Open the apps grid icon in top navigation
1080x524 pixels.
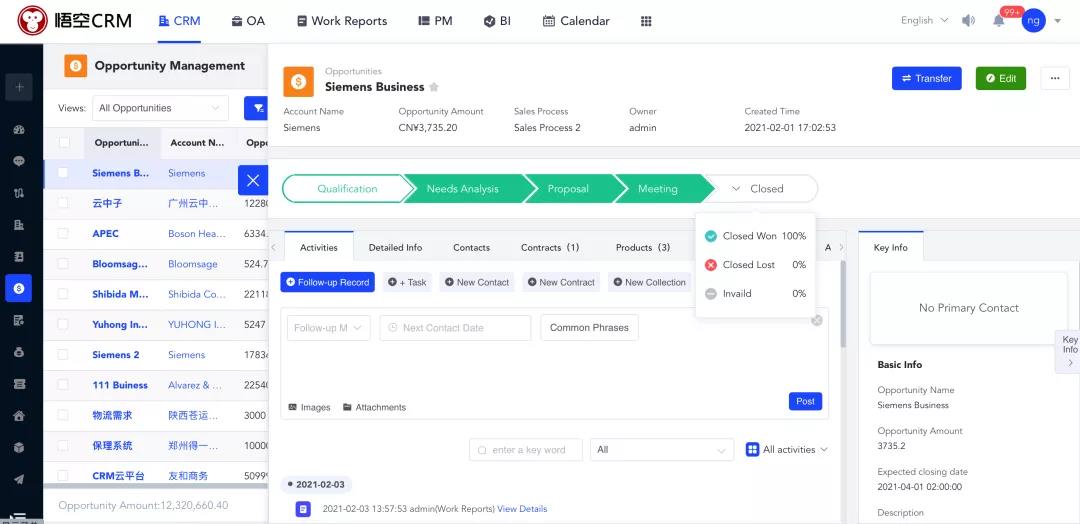646,21
